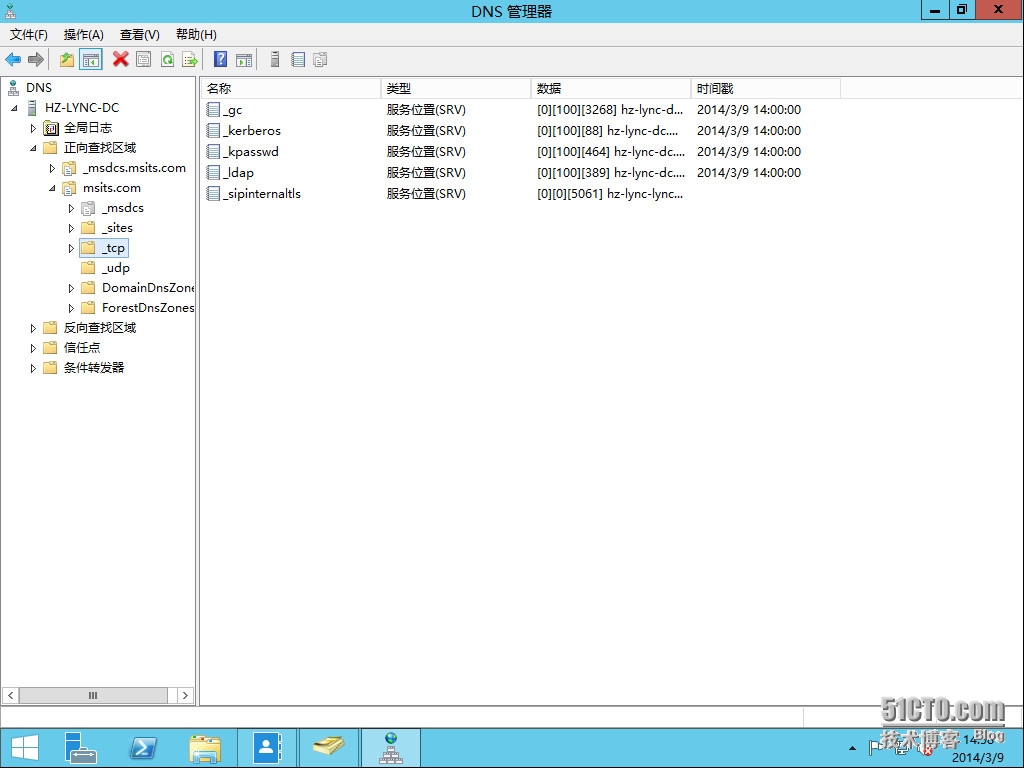Viewport: 1024px width, 768px height.
Task: Open the contacts-style taskbar app icon
Action: coord(267,748)
